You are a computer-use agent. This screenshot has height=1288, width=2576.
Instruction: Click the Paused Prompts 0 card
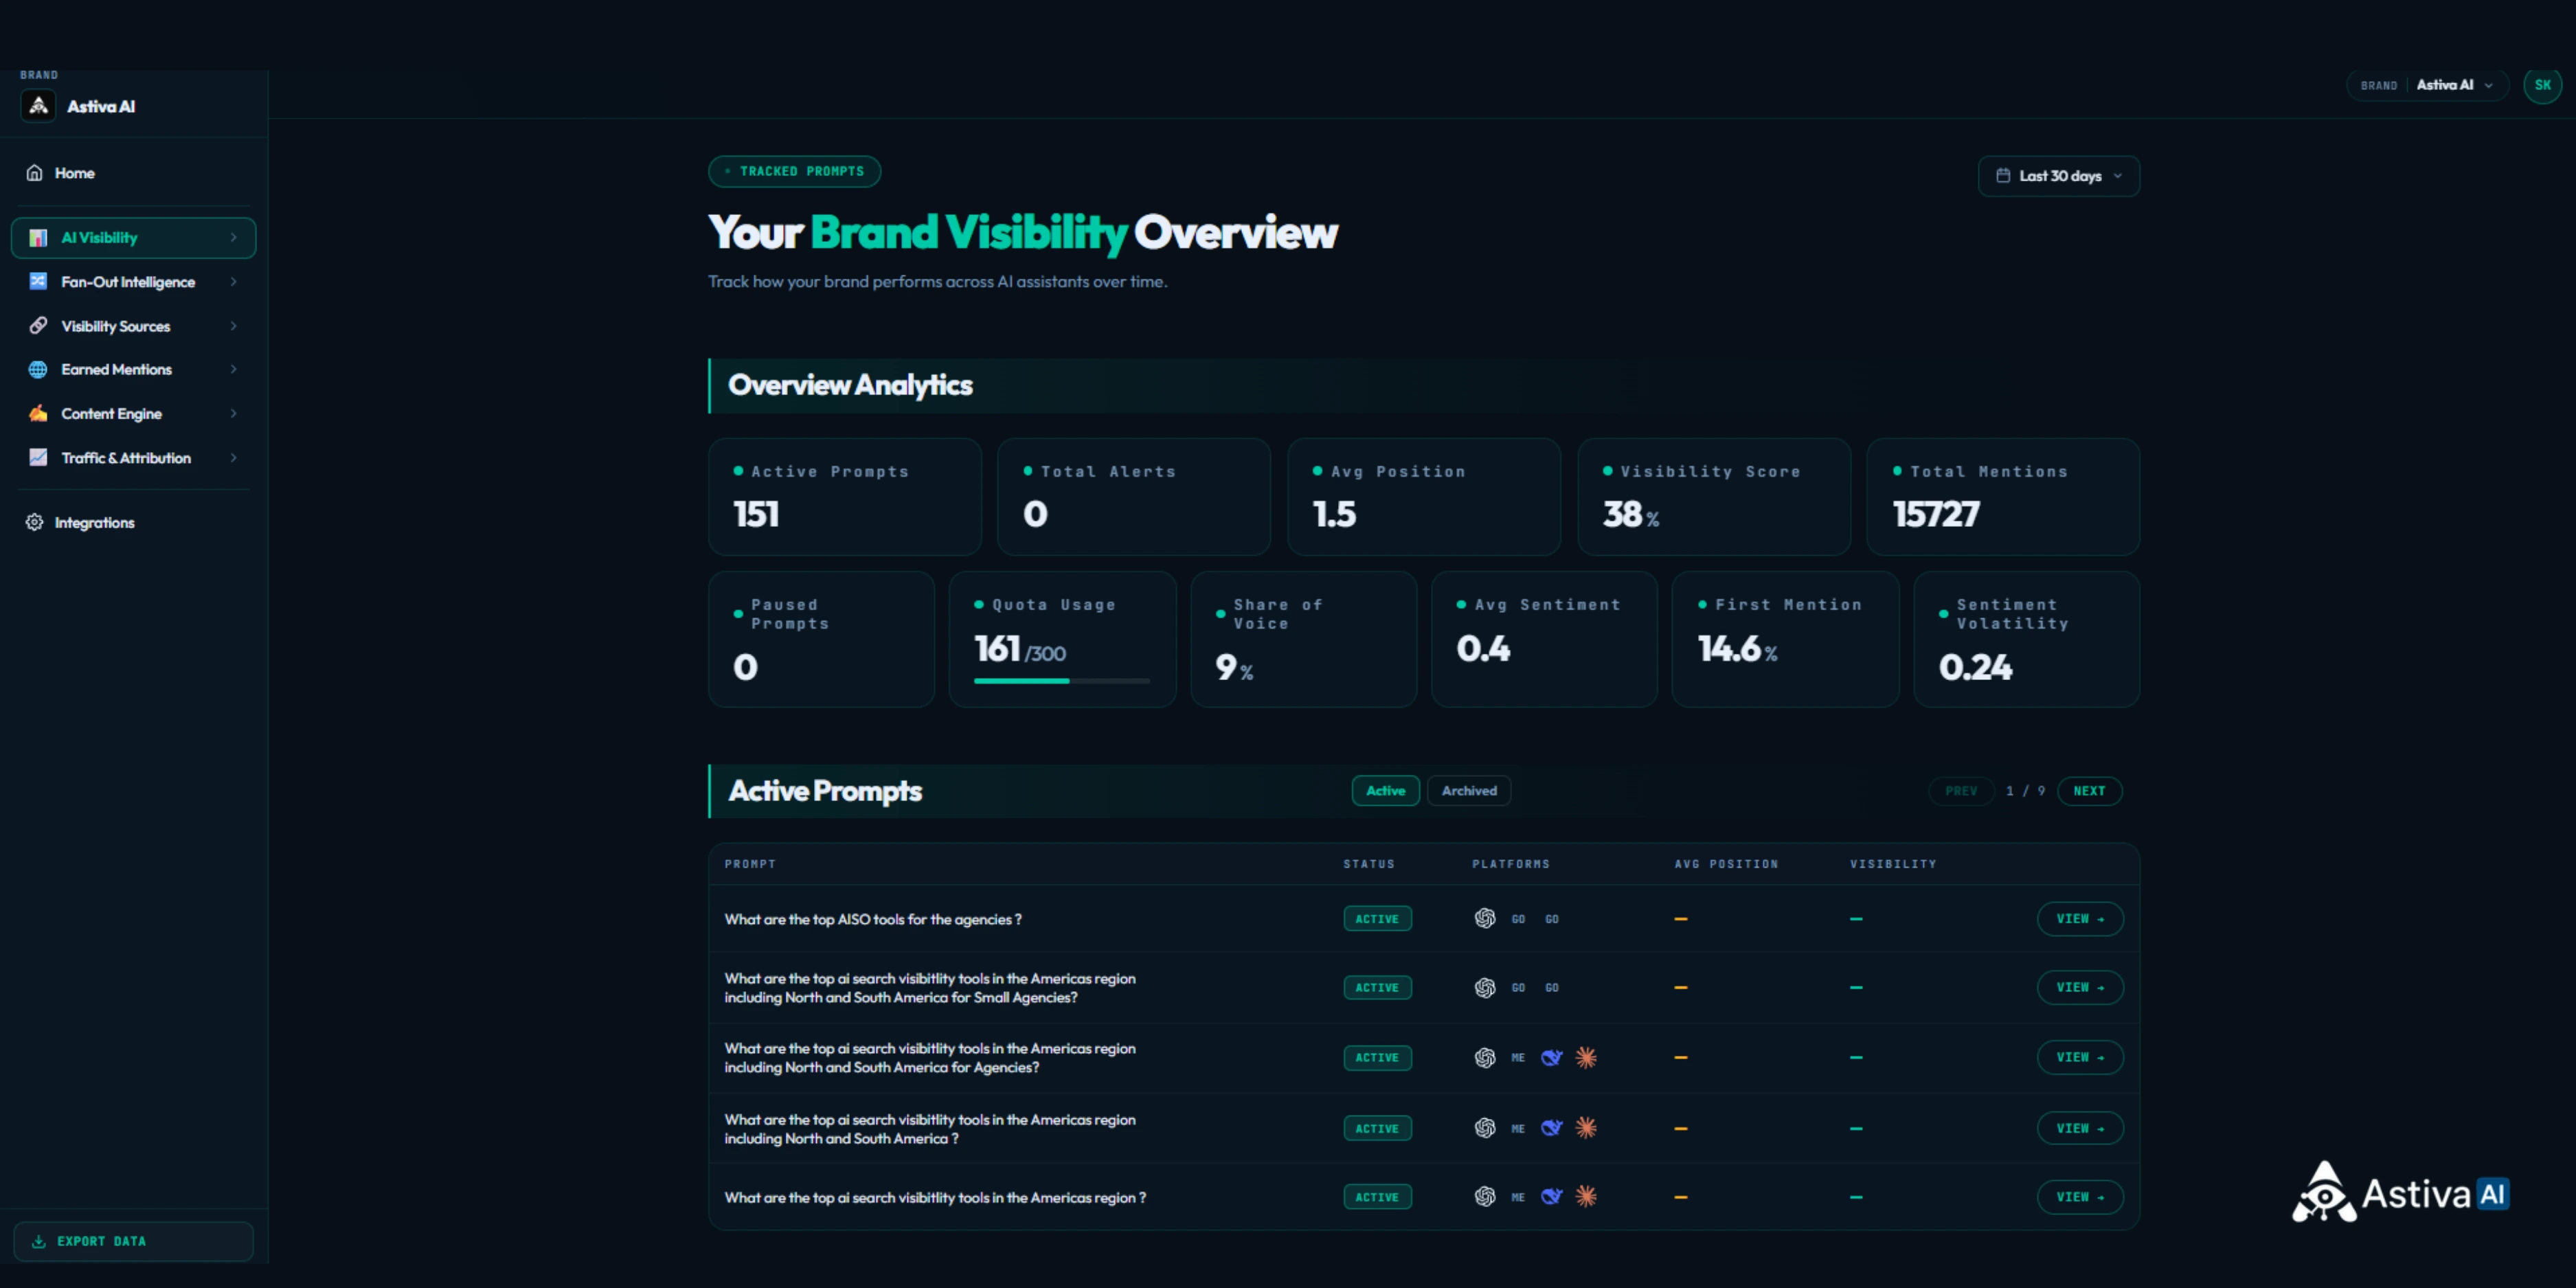tap(822, 640)
